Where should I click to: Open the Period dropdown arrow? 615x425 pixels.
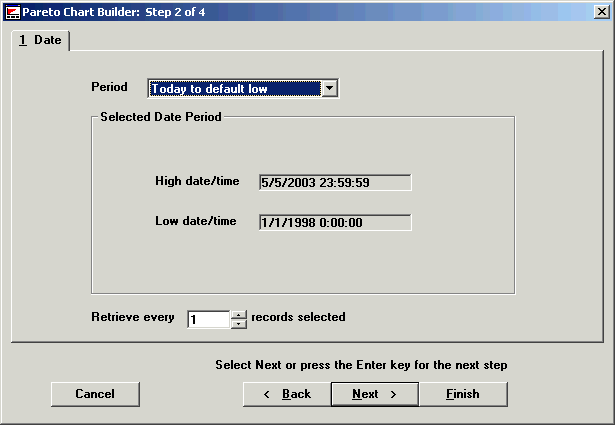329,89
